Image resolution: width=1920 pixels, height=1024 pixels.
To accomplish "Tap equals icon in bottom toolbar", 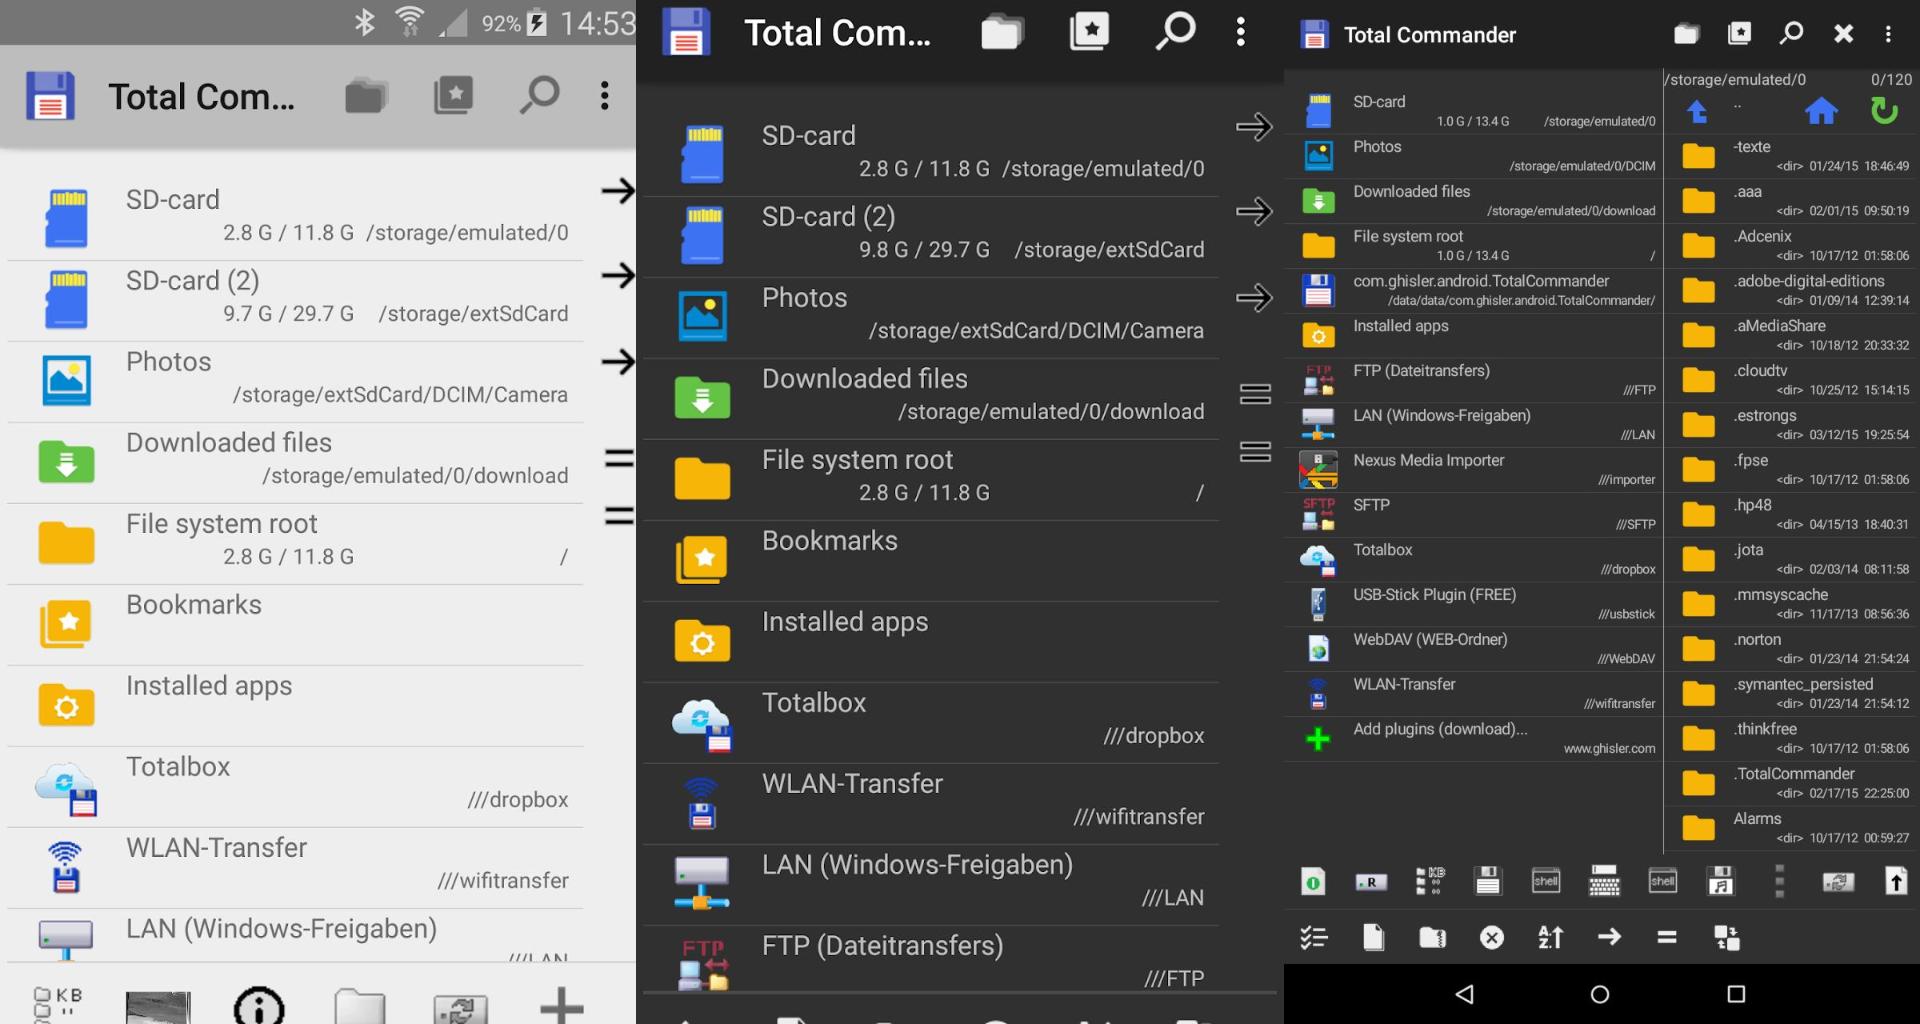I will pyautogui.click(x=1667, y=937).
